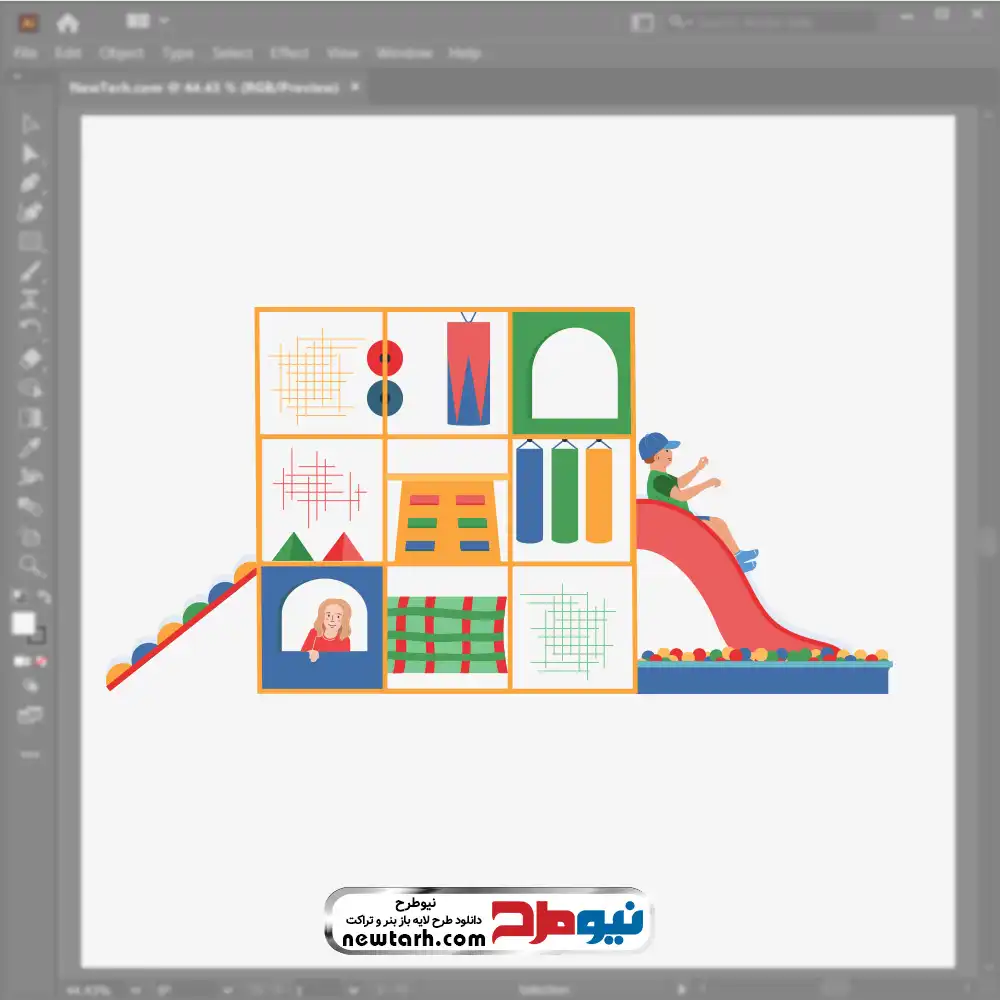Set fill to None
This screenshot has width=1000, height=1000.
tap(42, 661)
